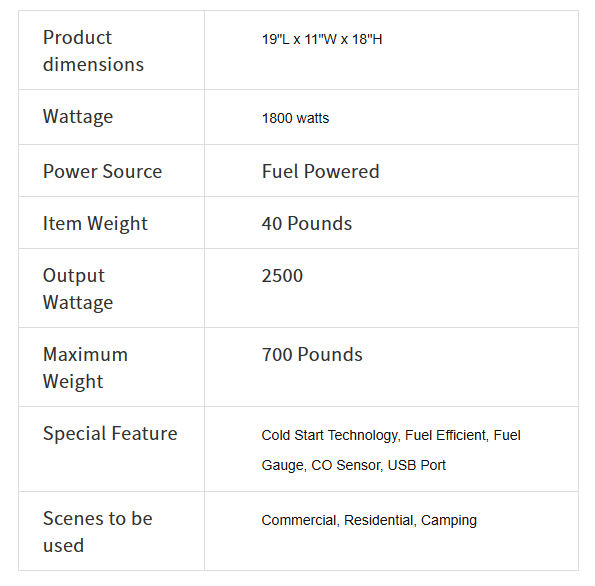
Task: Select the 40 Pounds value
Action: 307,223
